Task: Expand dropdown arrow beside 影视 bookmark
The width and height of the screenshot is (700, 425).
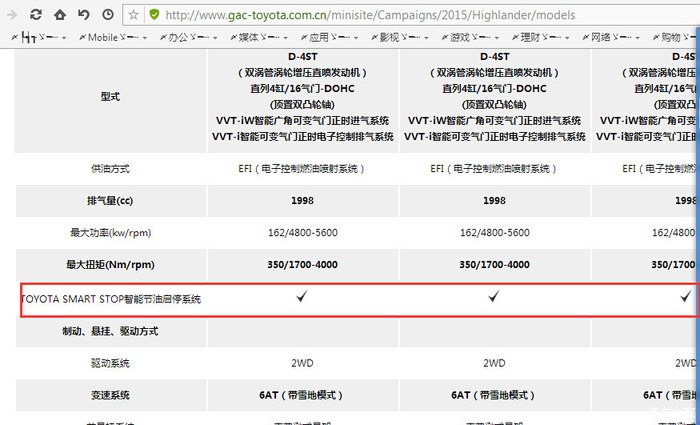Action: coord(426,38)
